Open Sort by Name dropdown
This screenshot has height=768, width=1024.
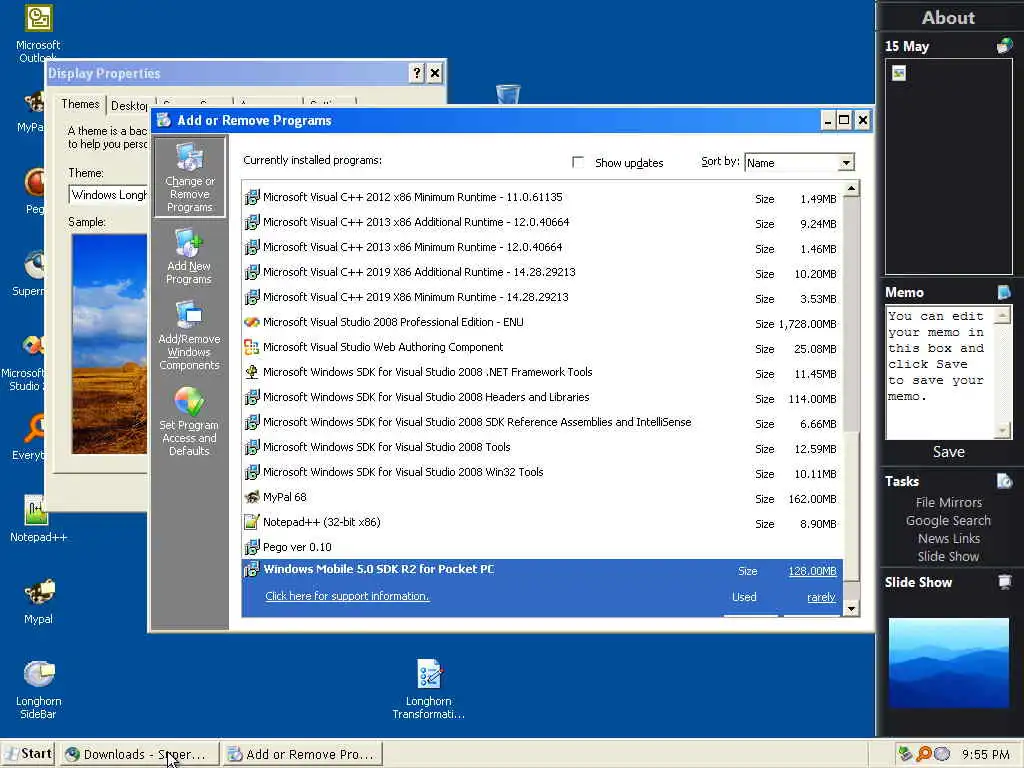pos(846,163)
